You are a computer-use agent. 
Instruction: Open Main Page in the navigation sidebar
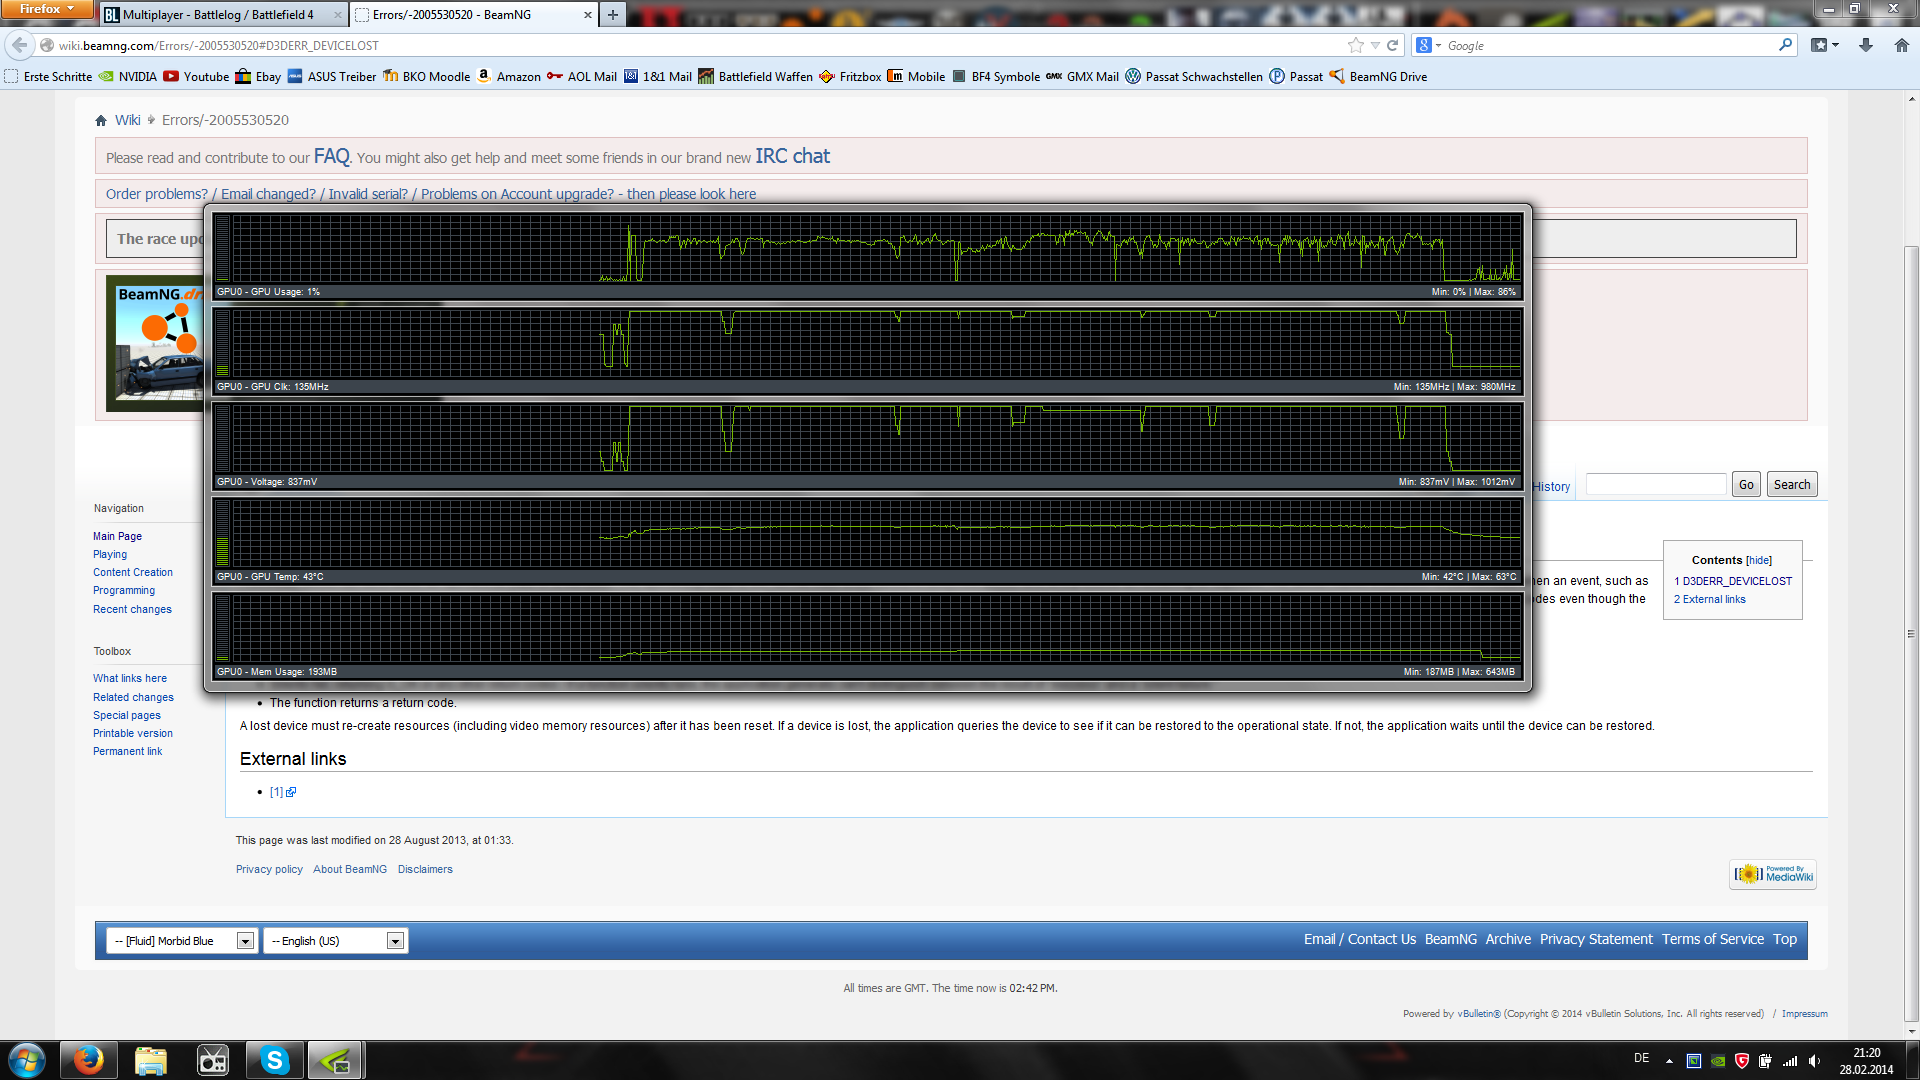pyautogui.click(x=117, y=536)
